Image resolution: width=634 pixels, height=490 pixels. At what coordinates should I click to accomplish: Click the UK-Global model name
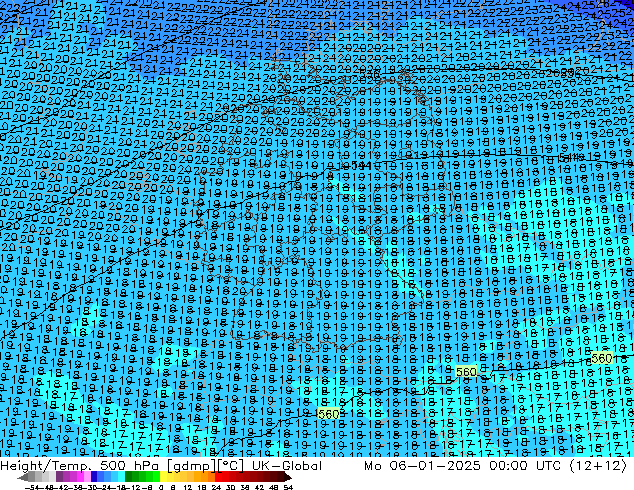pos(287,466)
